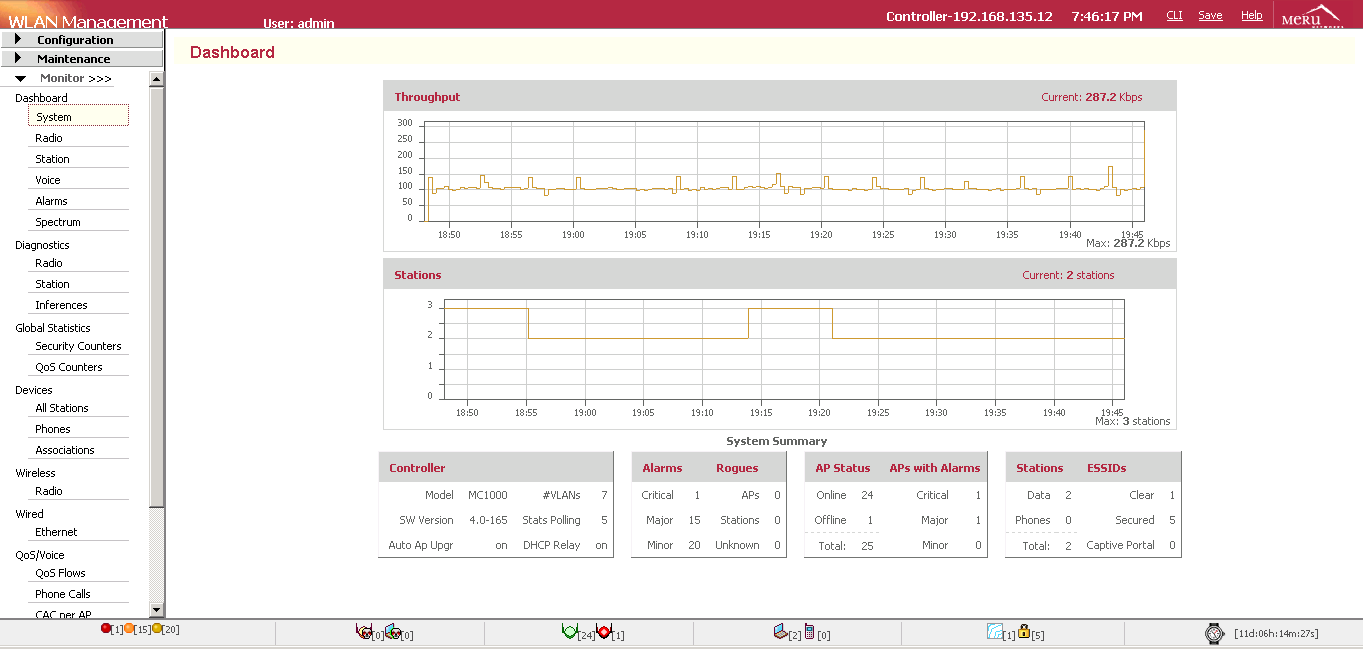Viewport: 1364px width, 650px height.
Task: Click the Meru Networks logo
Action: pos(1310,15)
